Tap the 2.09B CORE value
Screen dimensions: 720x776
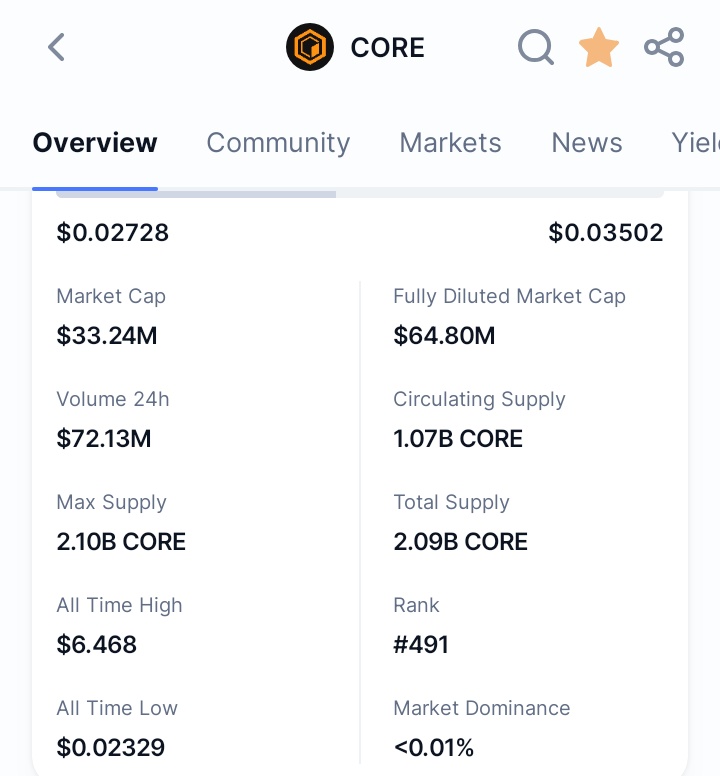point(461,541)
